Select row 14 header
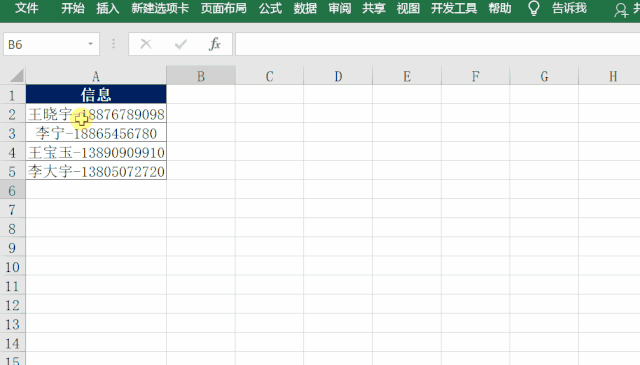The image size is (640, 365). coord(12,343)
